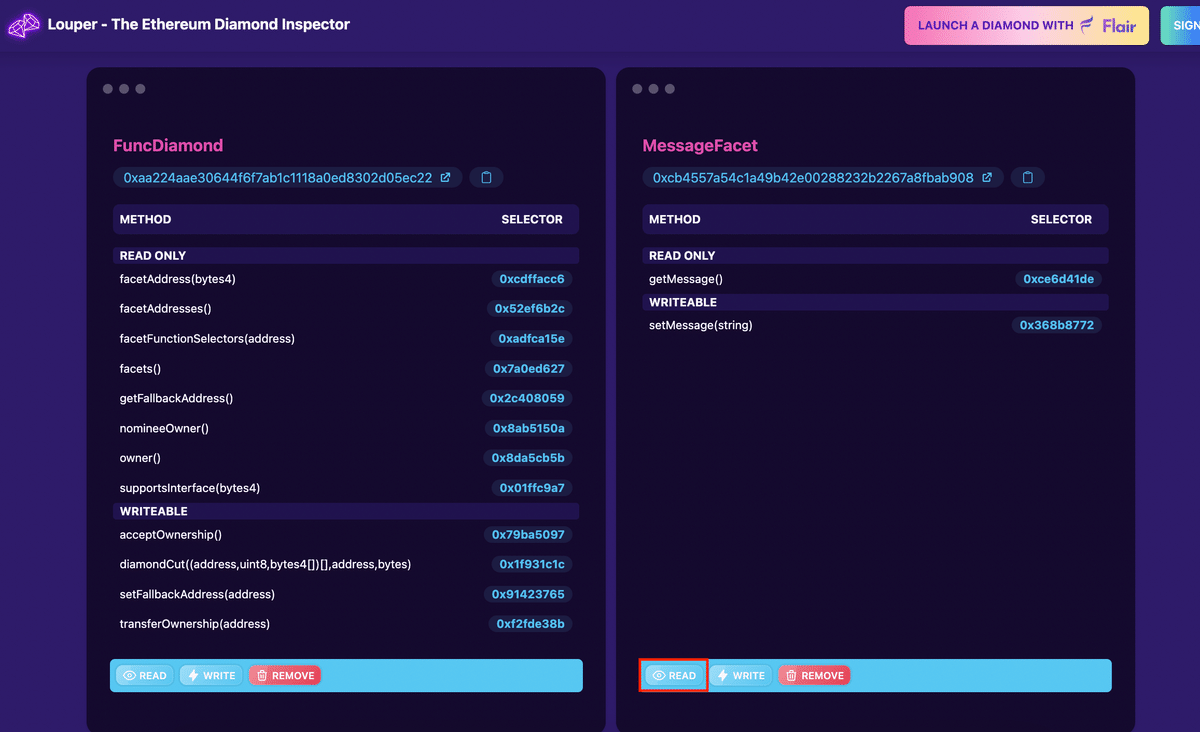Image resolution: width=1200 pixels, height=732 pixels.
Task: Select the facetAddress(bytes4) method row
Action: tap(346, 279)
